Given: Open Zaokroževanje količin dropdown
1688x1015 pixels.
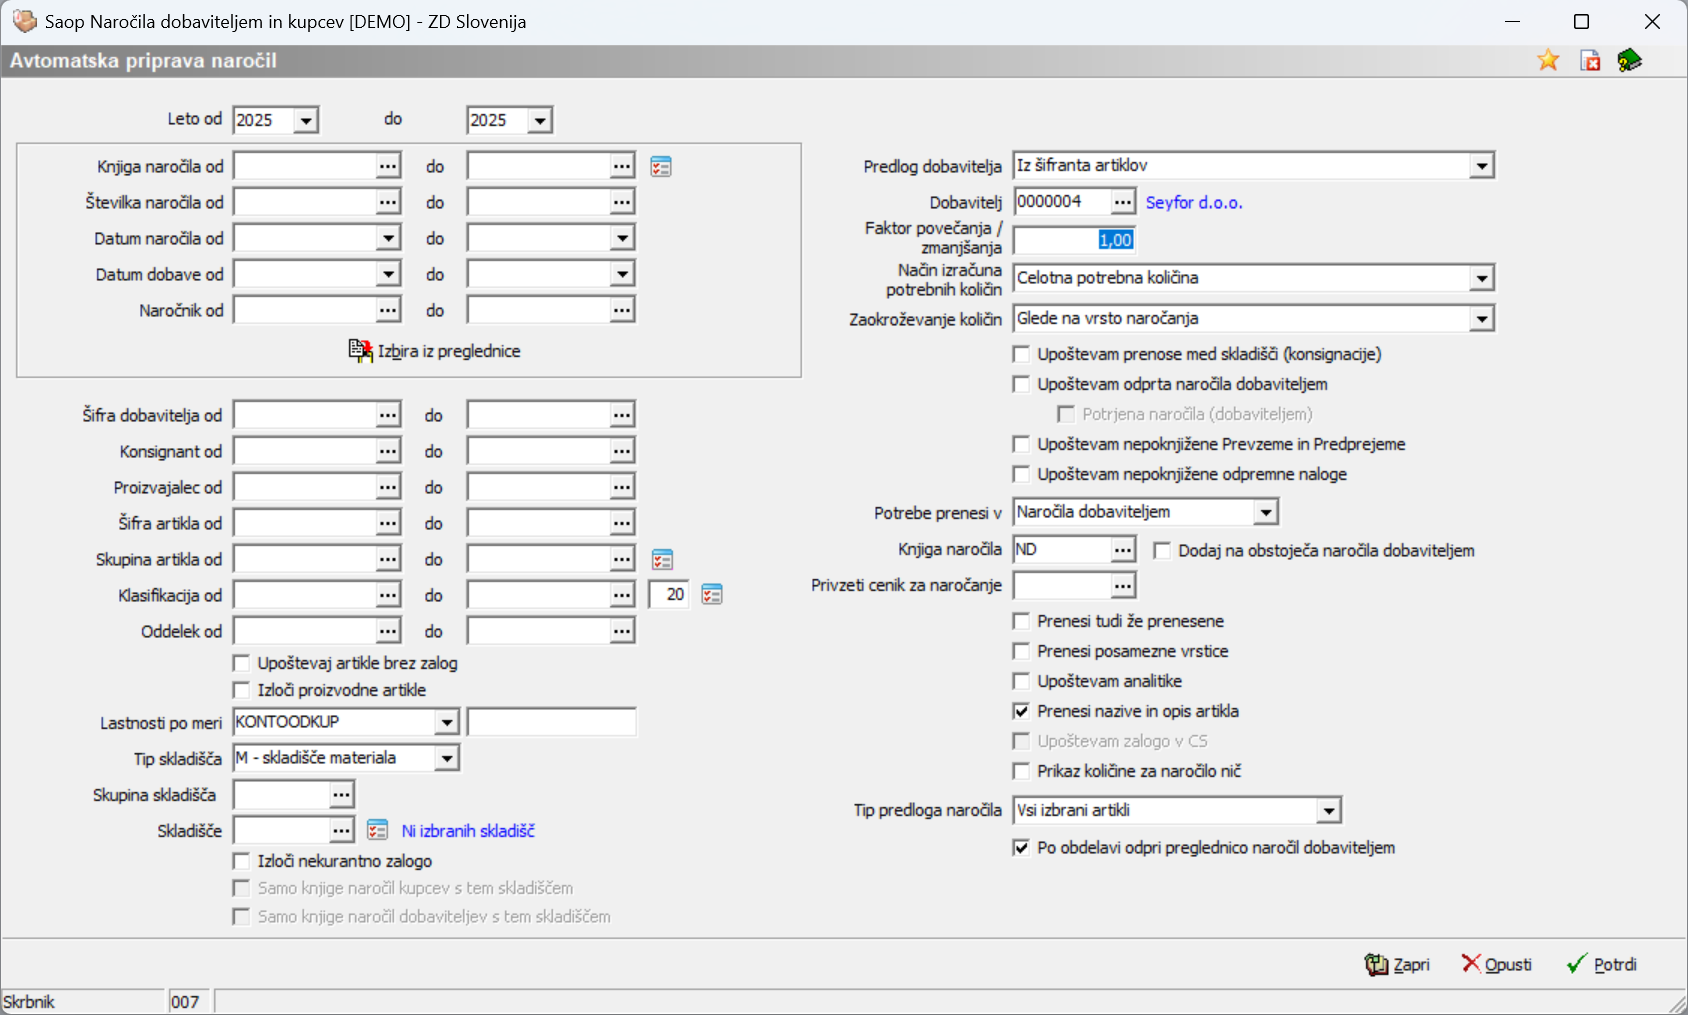Looking at the screenshot, I should point(1482,319).
